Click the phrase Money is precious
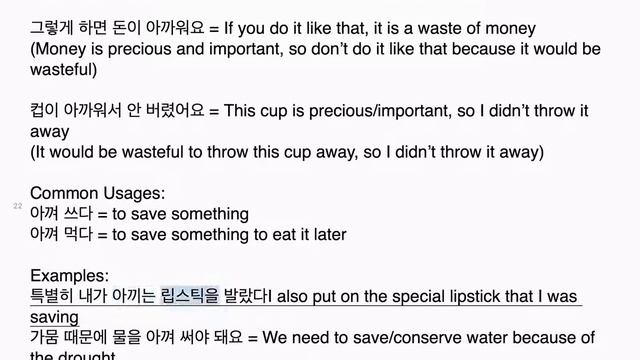 pyautogui.click(x=102, y=49)
